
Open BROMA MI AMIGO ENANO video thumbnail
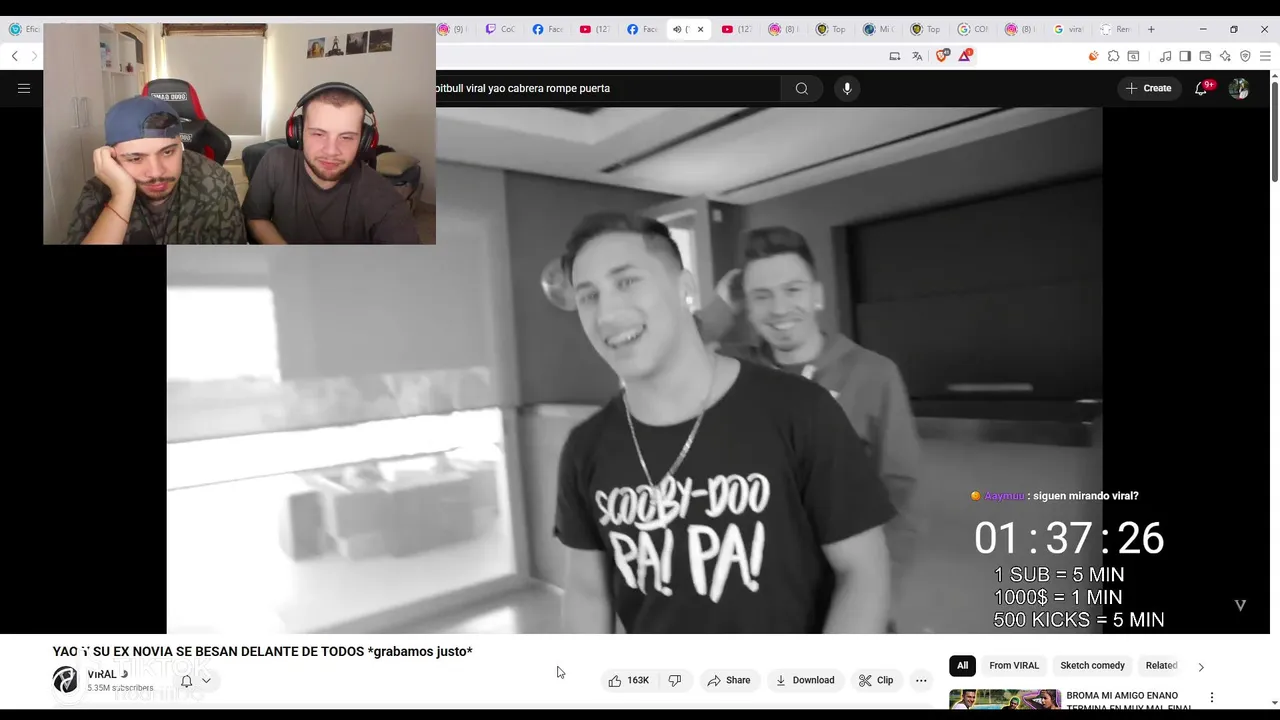click(x=1005, y=700)
